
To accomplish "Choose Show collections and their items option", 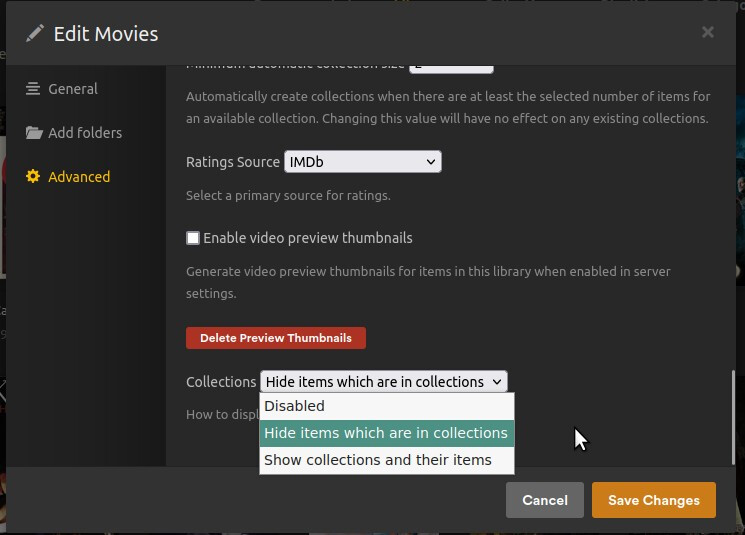I will coord(387,460).
